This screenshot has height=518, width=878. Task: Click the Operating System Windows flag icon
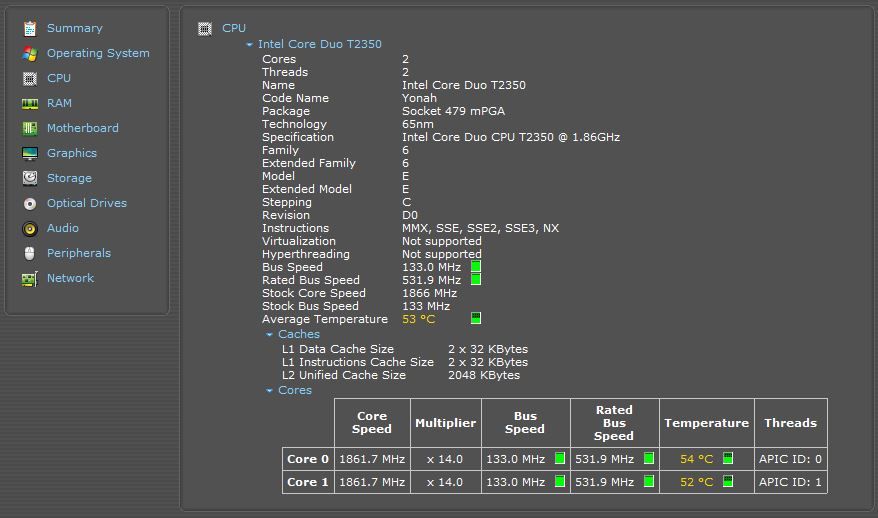click(x=30, y=53)
